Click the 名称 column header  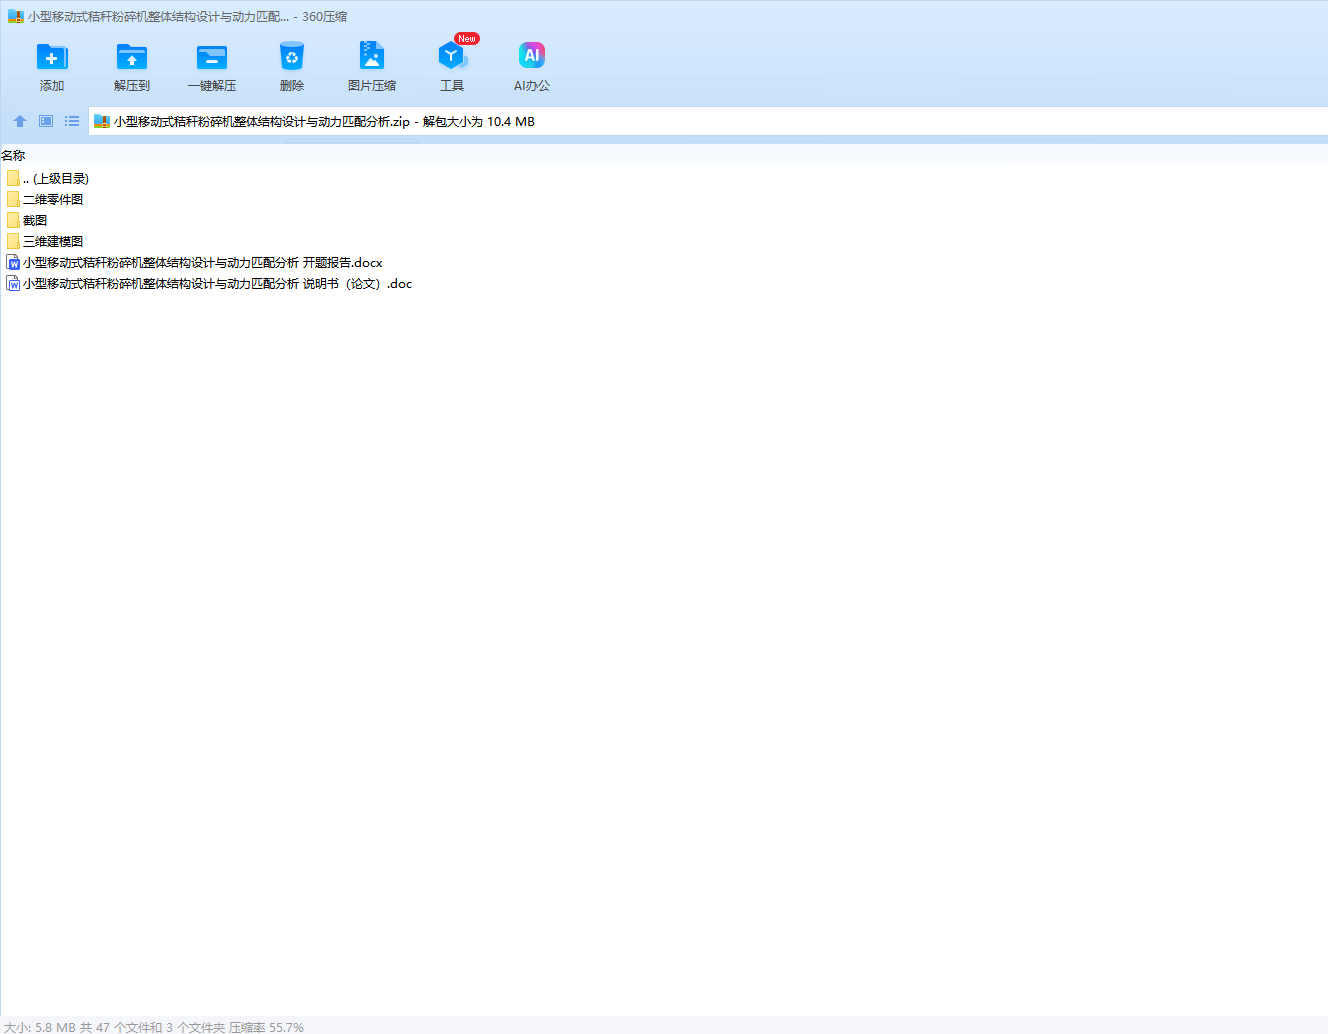[x=13, y=155]
